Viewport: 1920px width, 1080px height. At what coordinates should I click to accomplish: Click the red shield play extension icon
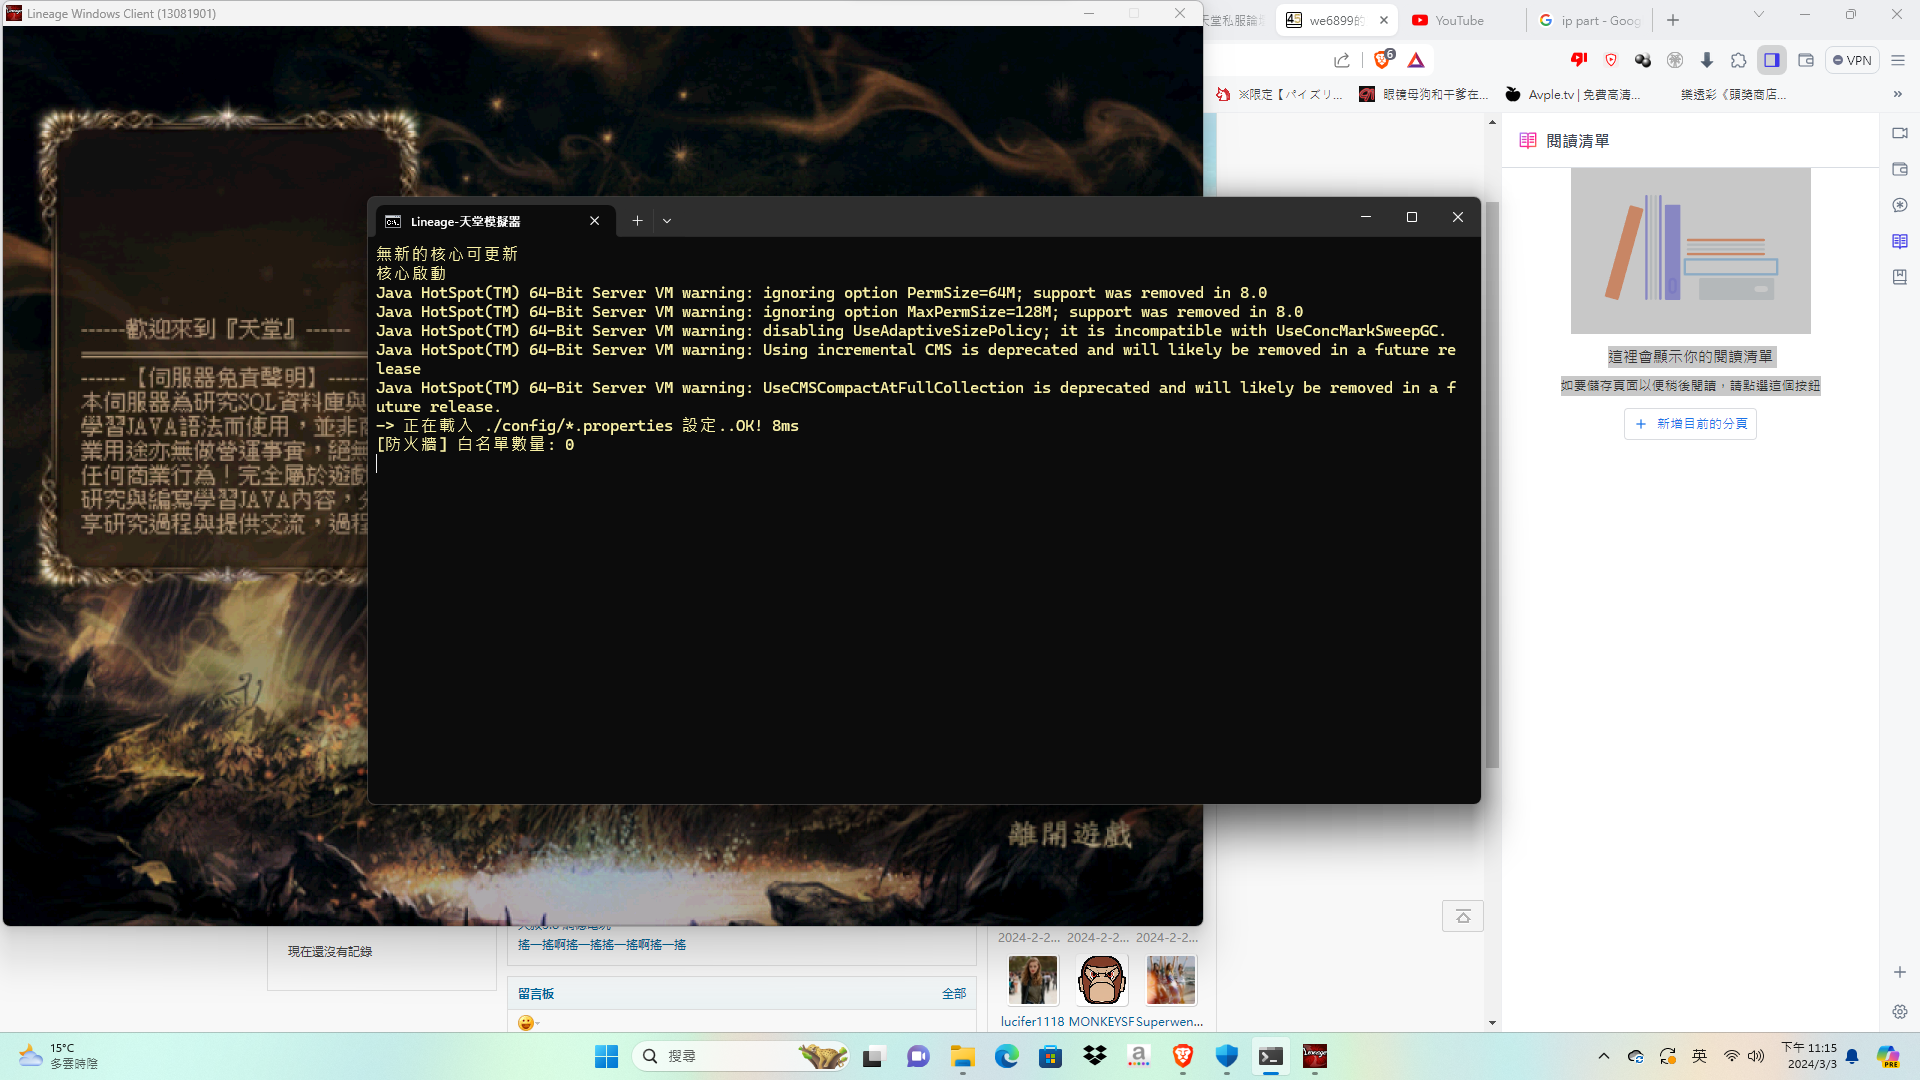pos(1611,60)
